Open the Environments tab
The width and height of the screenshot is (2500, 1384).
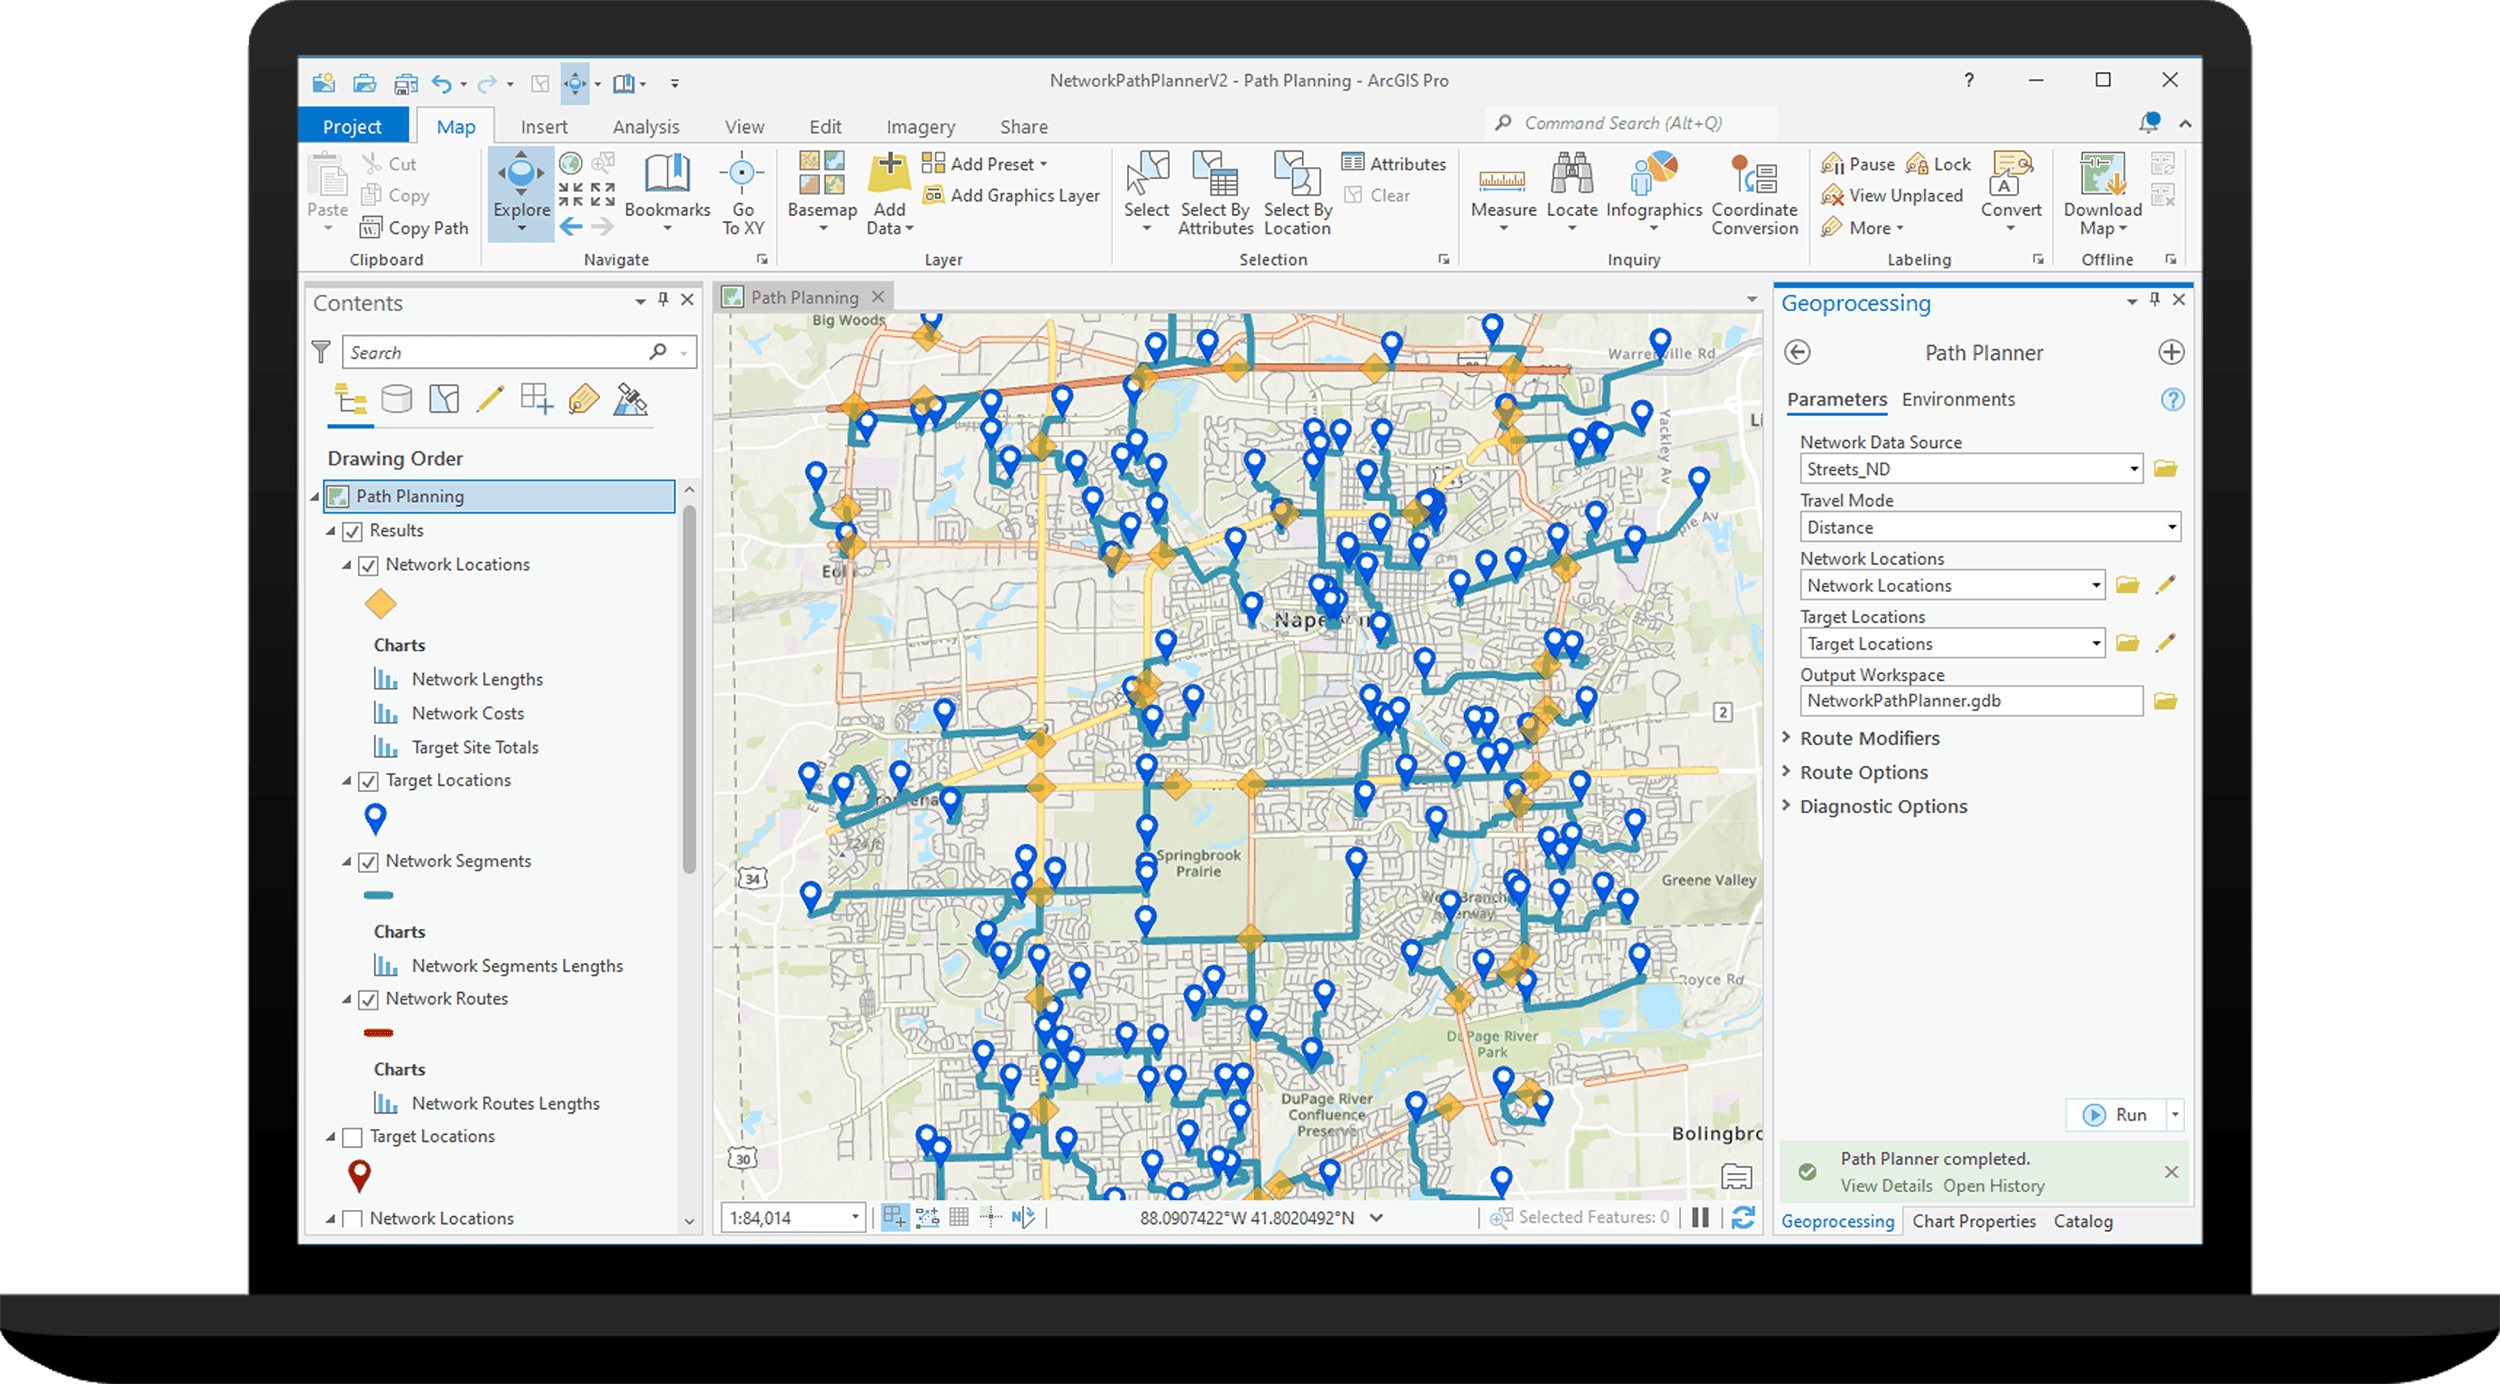click(x=1957, y=399)
